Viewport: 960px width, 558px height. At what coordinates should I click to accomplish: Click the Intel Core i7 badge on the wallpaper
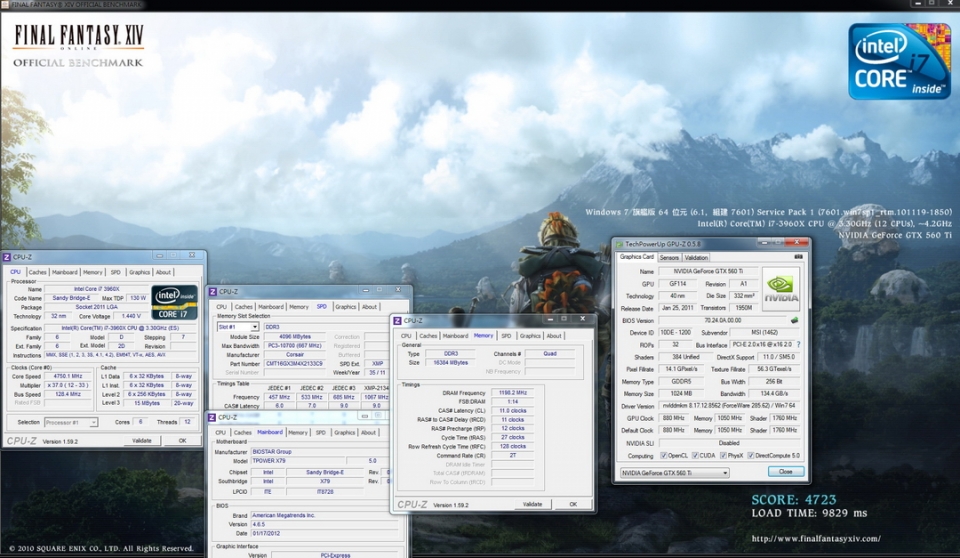(899, 62)
